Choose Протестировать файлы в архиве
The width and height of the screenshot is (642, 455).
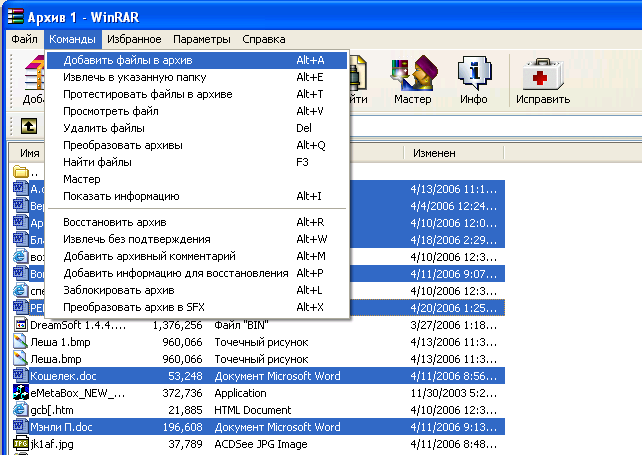(x=197, y=94)
